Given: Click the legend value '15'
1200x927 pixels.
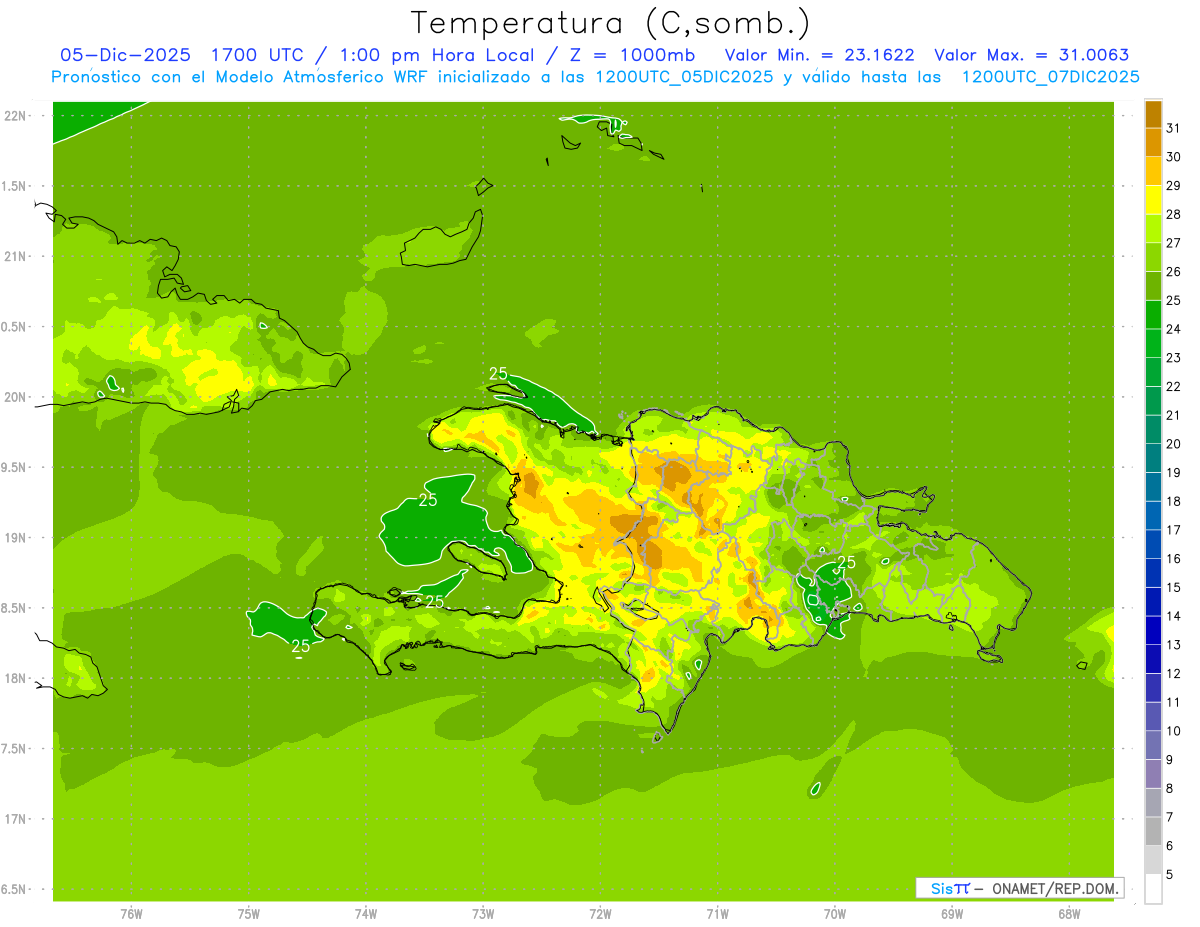Looking at the screenshot, I should (1174, 588).
